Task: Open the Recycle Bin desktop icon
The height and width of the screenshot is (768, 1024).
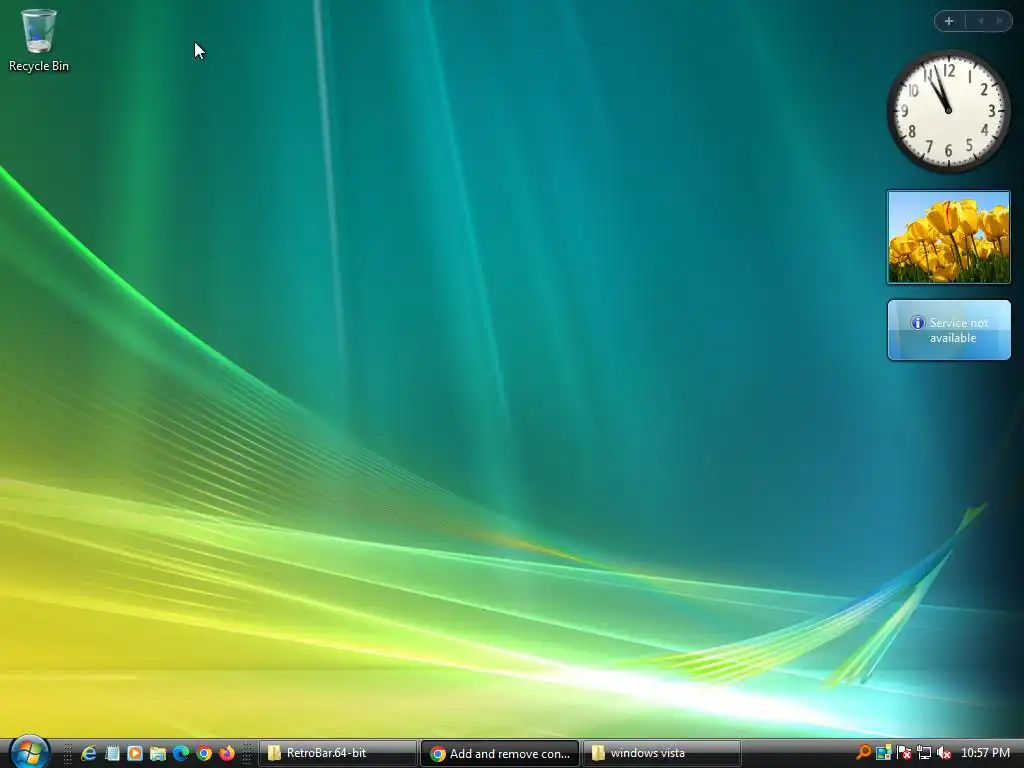Action: pyautogui.click(x=39, y=40)
